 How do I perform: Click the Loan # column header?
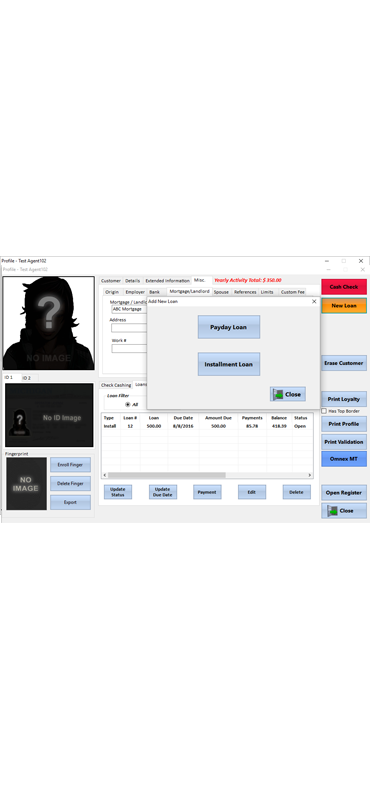click(130, 418)
